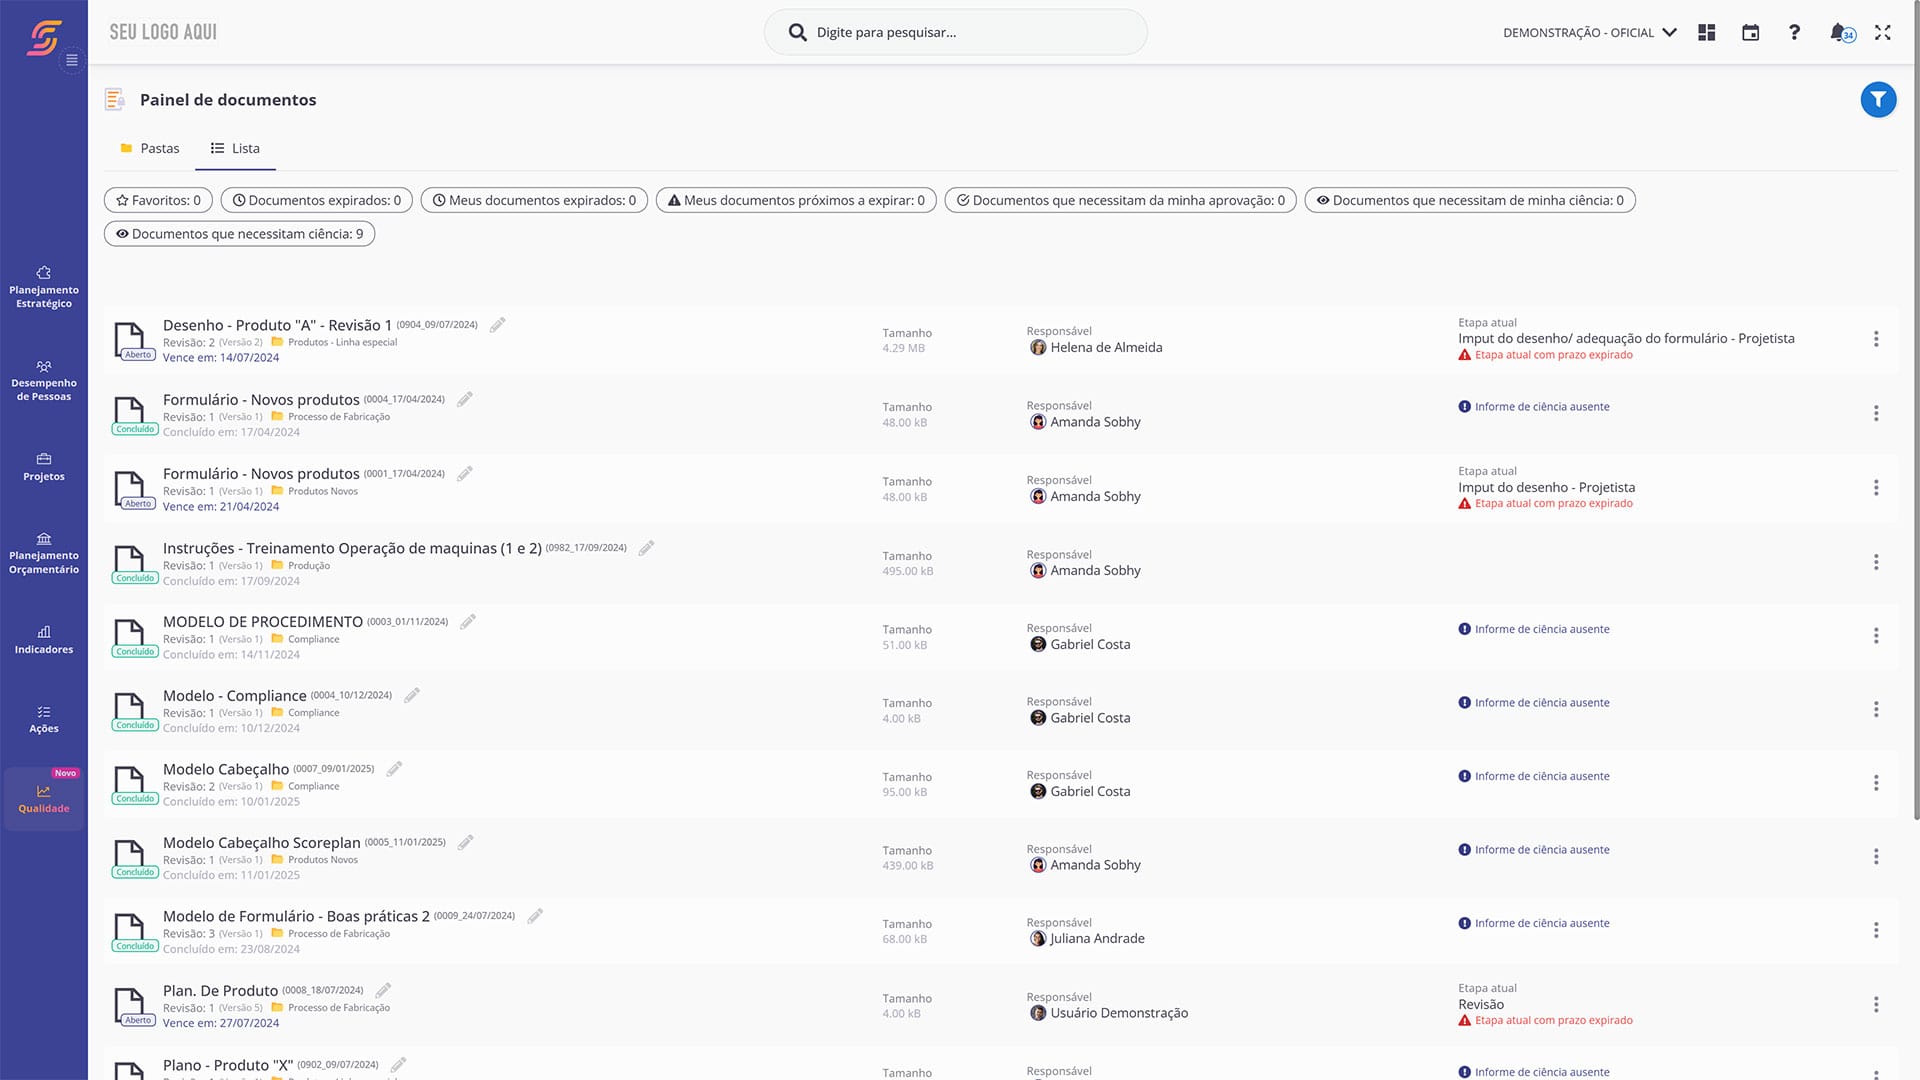
Task: Toggle Favoritos filter chip
Action: [x=158, y=200]
